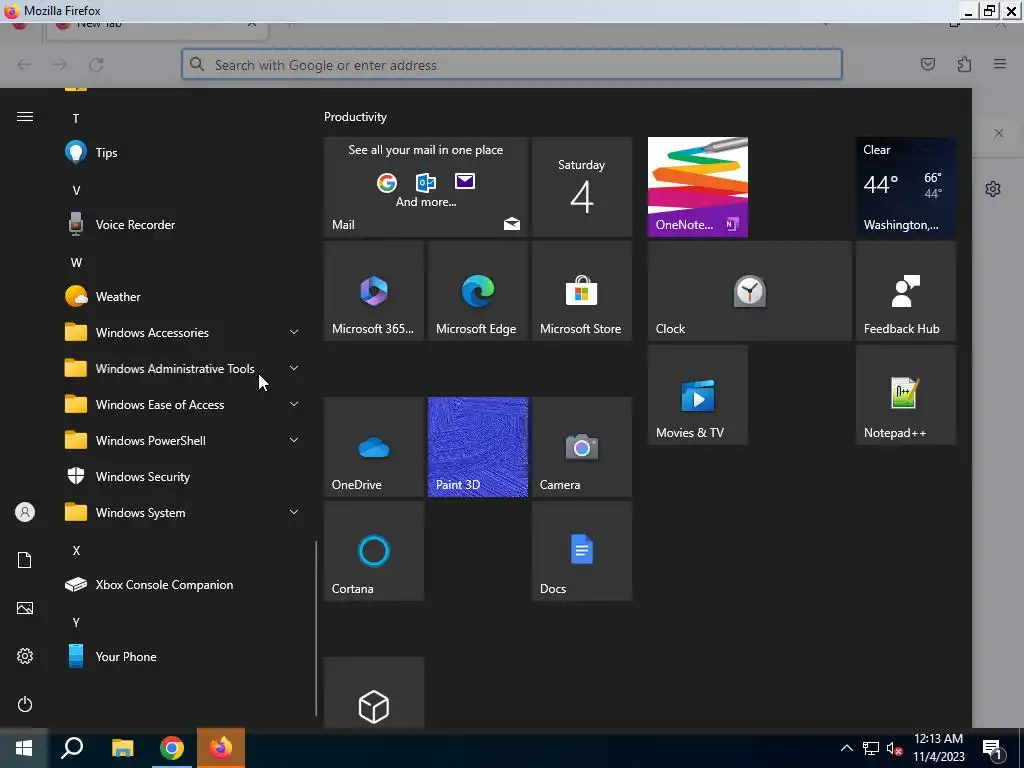Image resolution: width=1024 pixels, height=768 pixels.
Task: Open OneDrive tile
Action: (374, 447)
